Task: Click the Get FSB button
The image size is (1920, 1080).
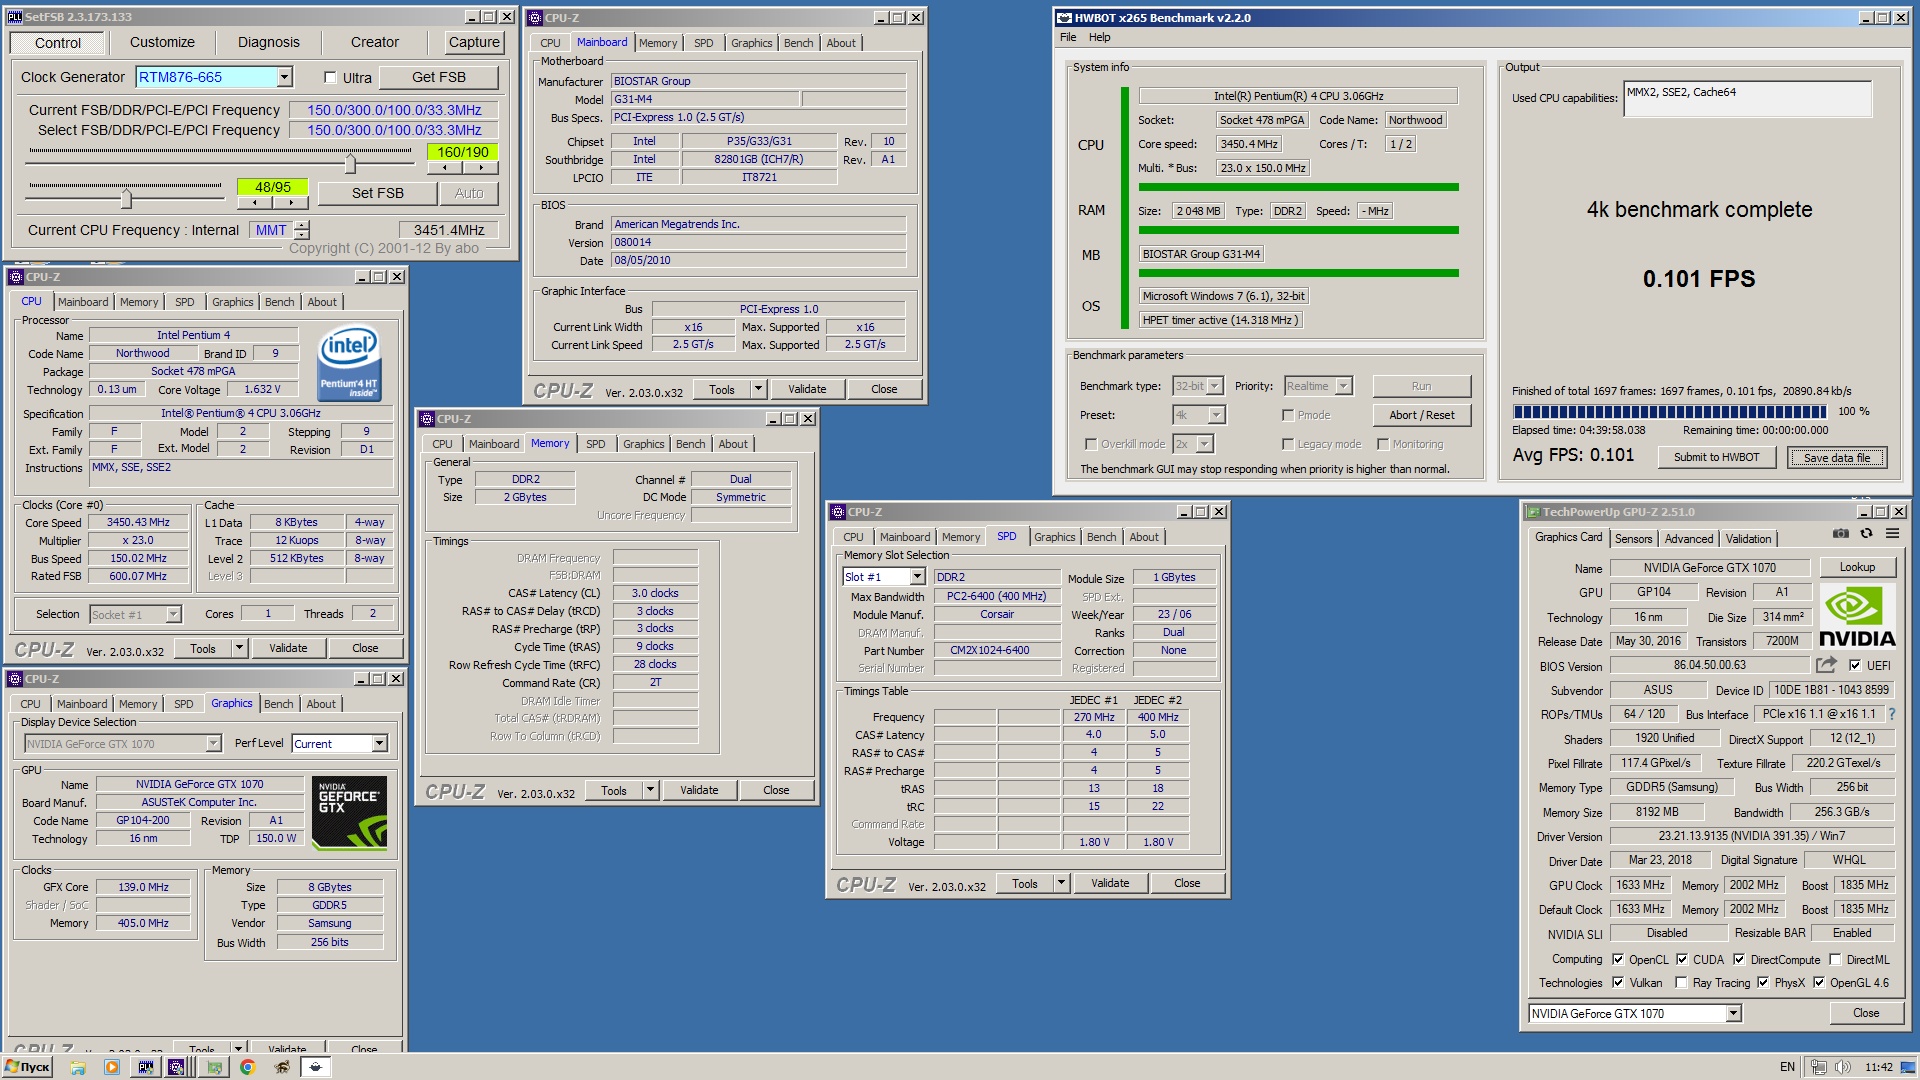Action: point(439,77)
